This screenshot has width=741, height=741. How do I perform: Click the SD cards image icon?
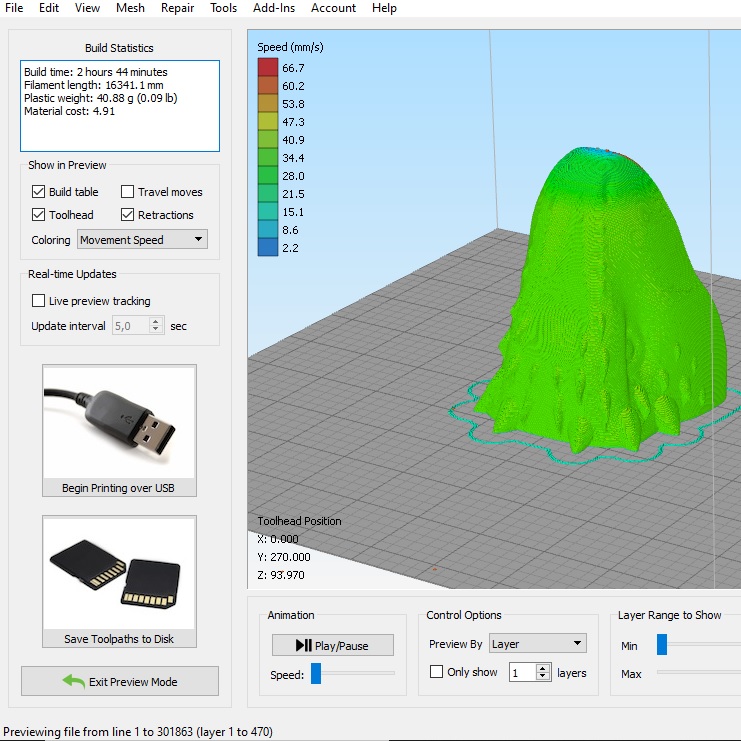(119, 572)
